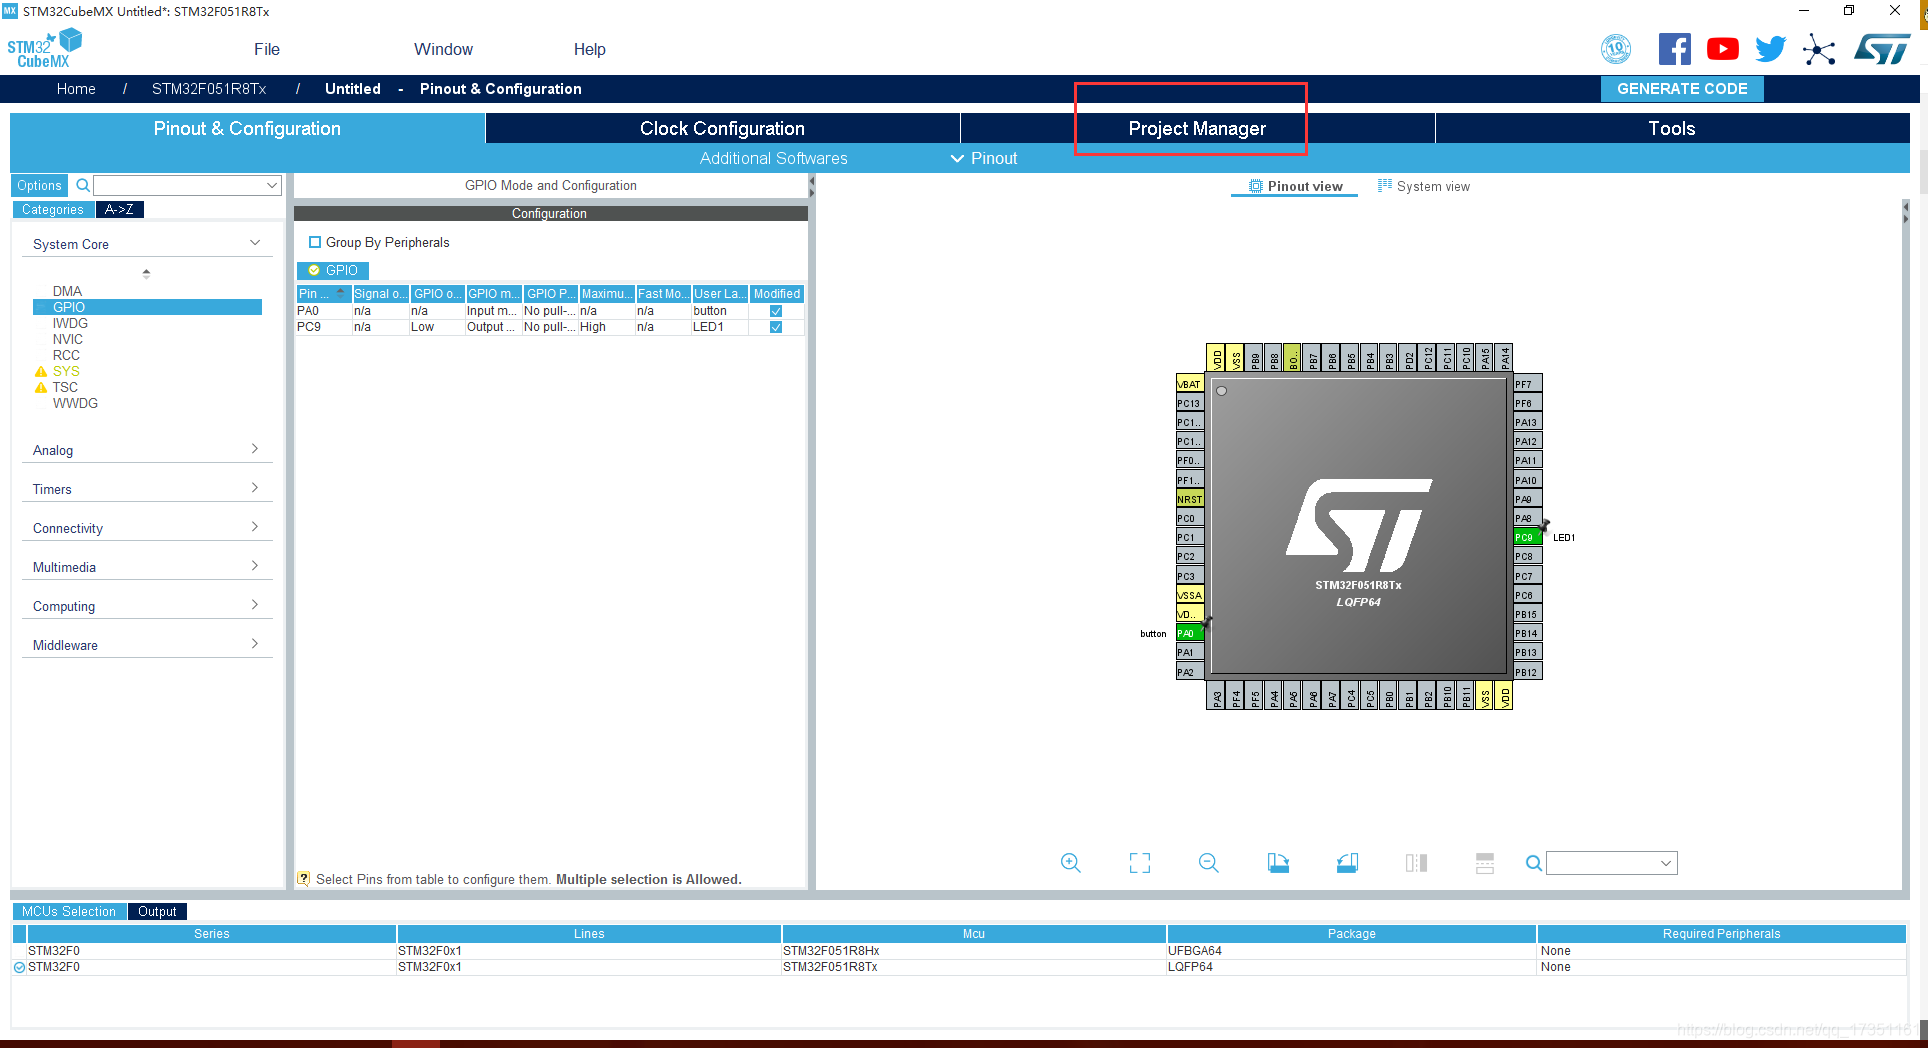Open the YouTube link icon
Screen dimensions: 1928x1048
1722,49
